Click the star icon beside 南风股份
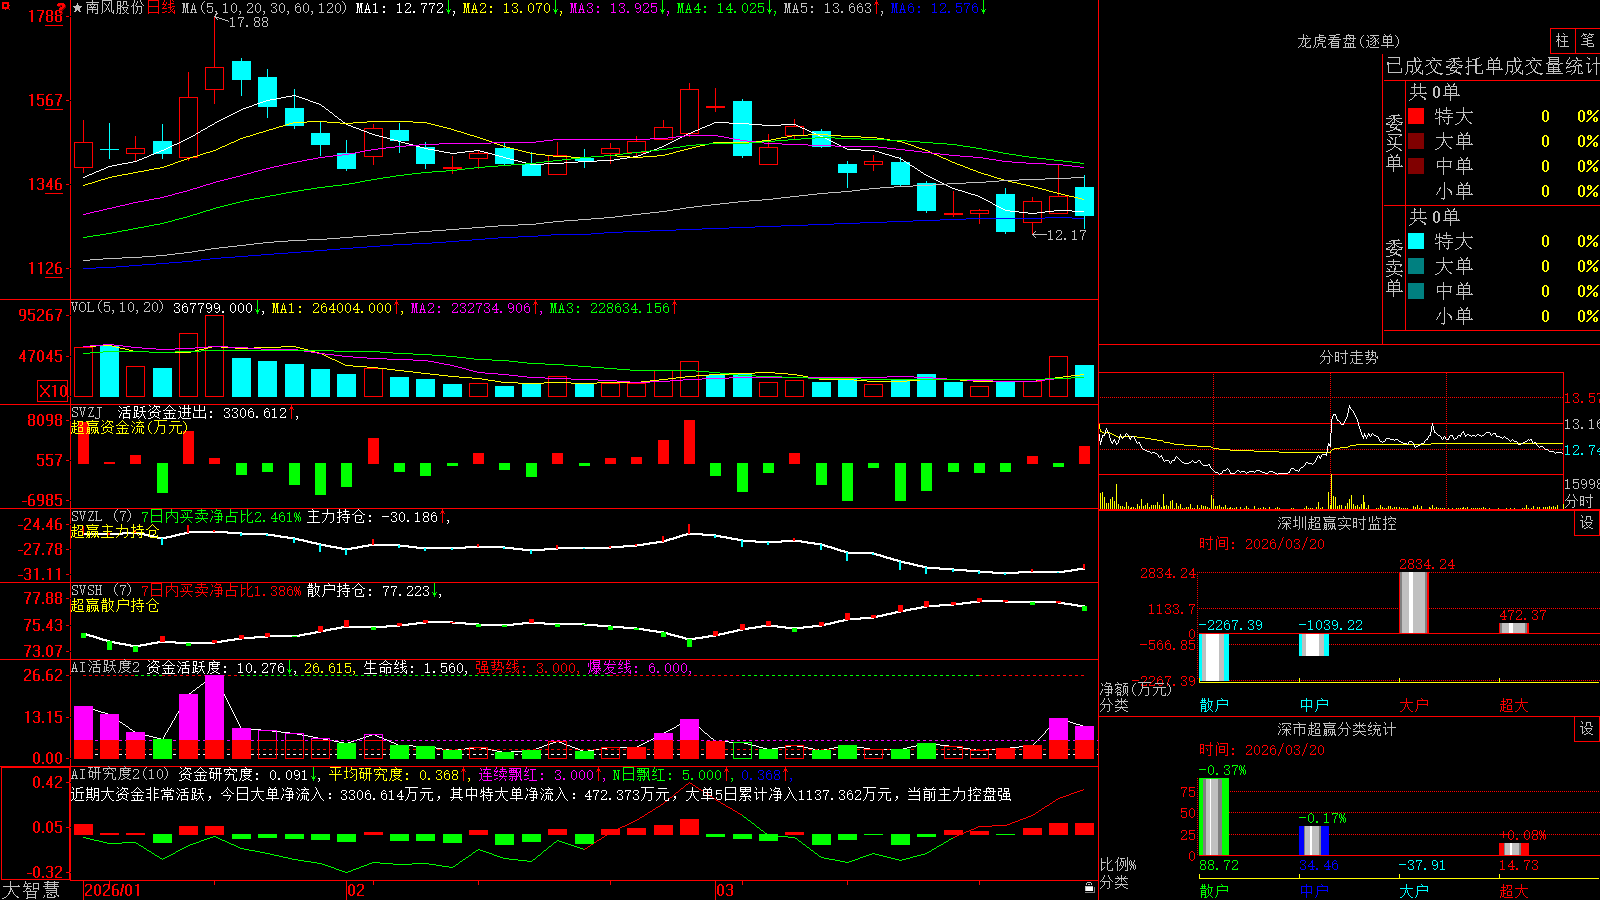The height and width of the screenshot is (900, 1600). pyautogui.click(x=78, y=8)
